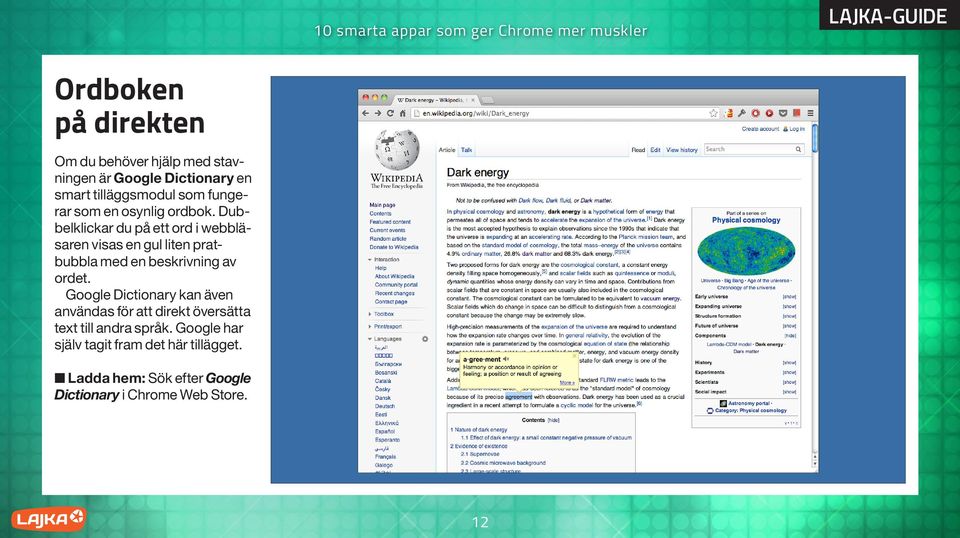Open the Cosmic microwave background contents entry
Screen dimensions: 960x538
[x=503, y=463]
